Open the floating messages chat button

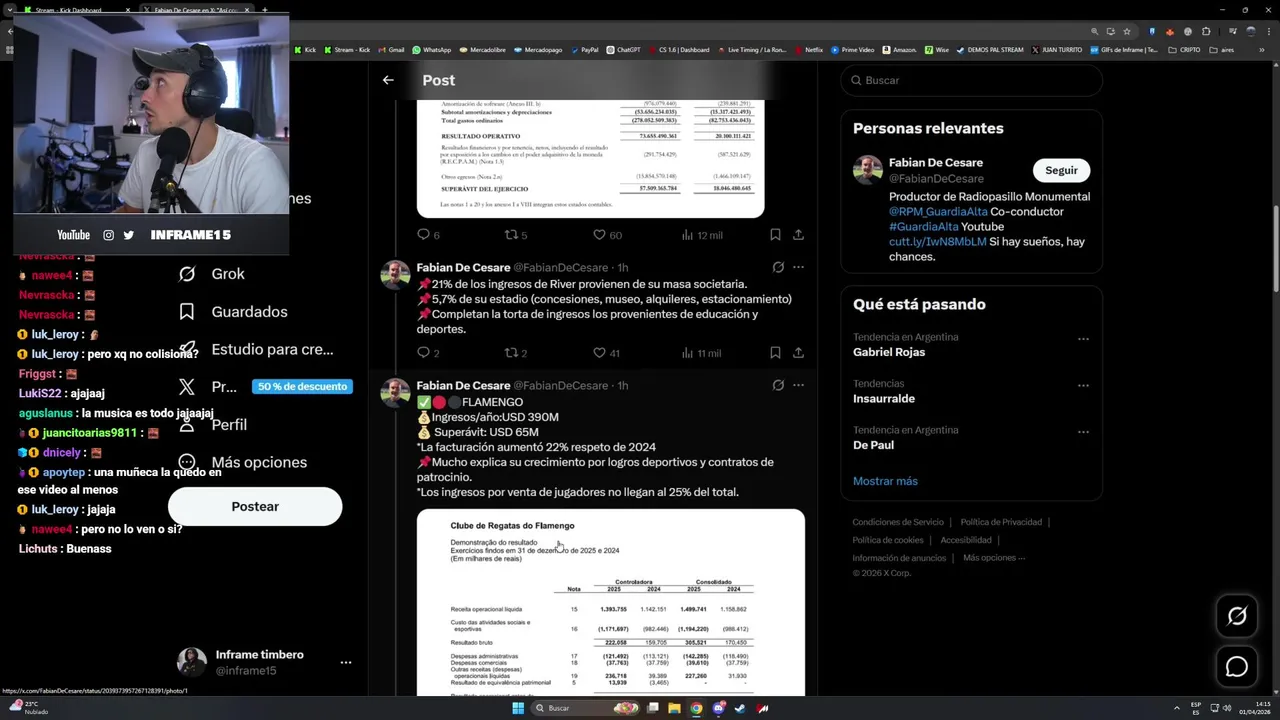click(1237, 666)
